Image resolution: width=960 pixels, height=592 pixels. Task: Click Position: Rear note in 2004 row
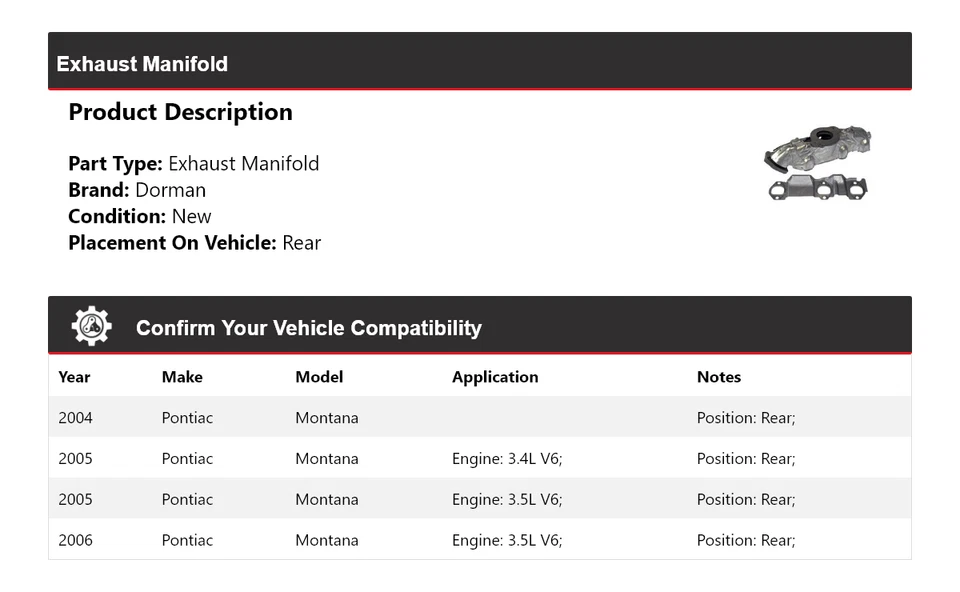pyautogui.click(x=746, y=418)
